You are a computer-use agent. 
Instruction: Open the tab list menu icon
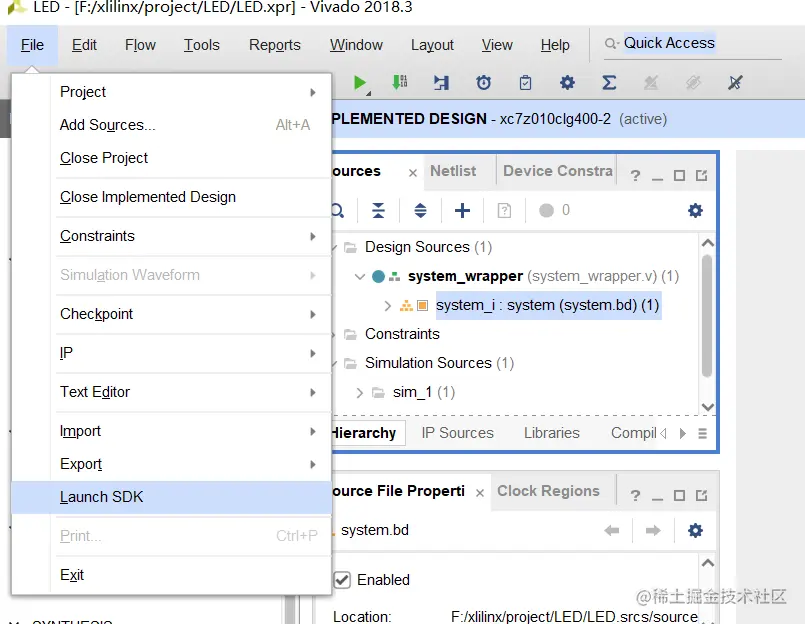pyautogui.click(x=702, y=433)
